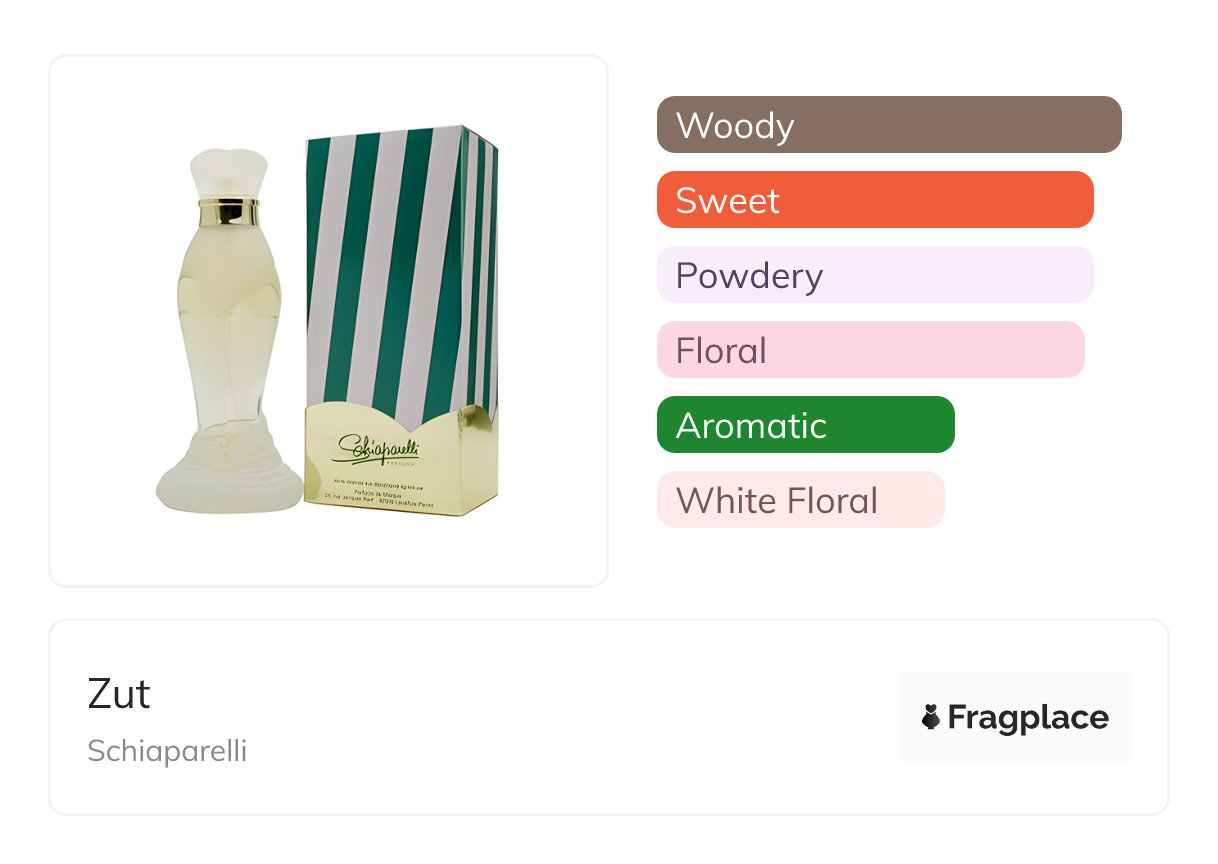The width and height of the screenshot is (1218, 864).
Task: Choose the pink Floral accord bar
Action: click(x=870, y=350)
